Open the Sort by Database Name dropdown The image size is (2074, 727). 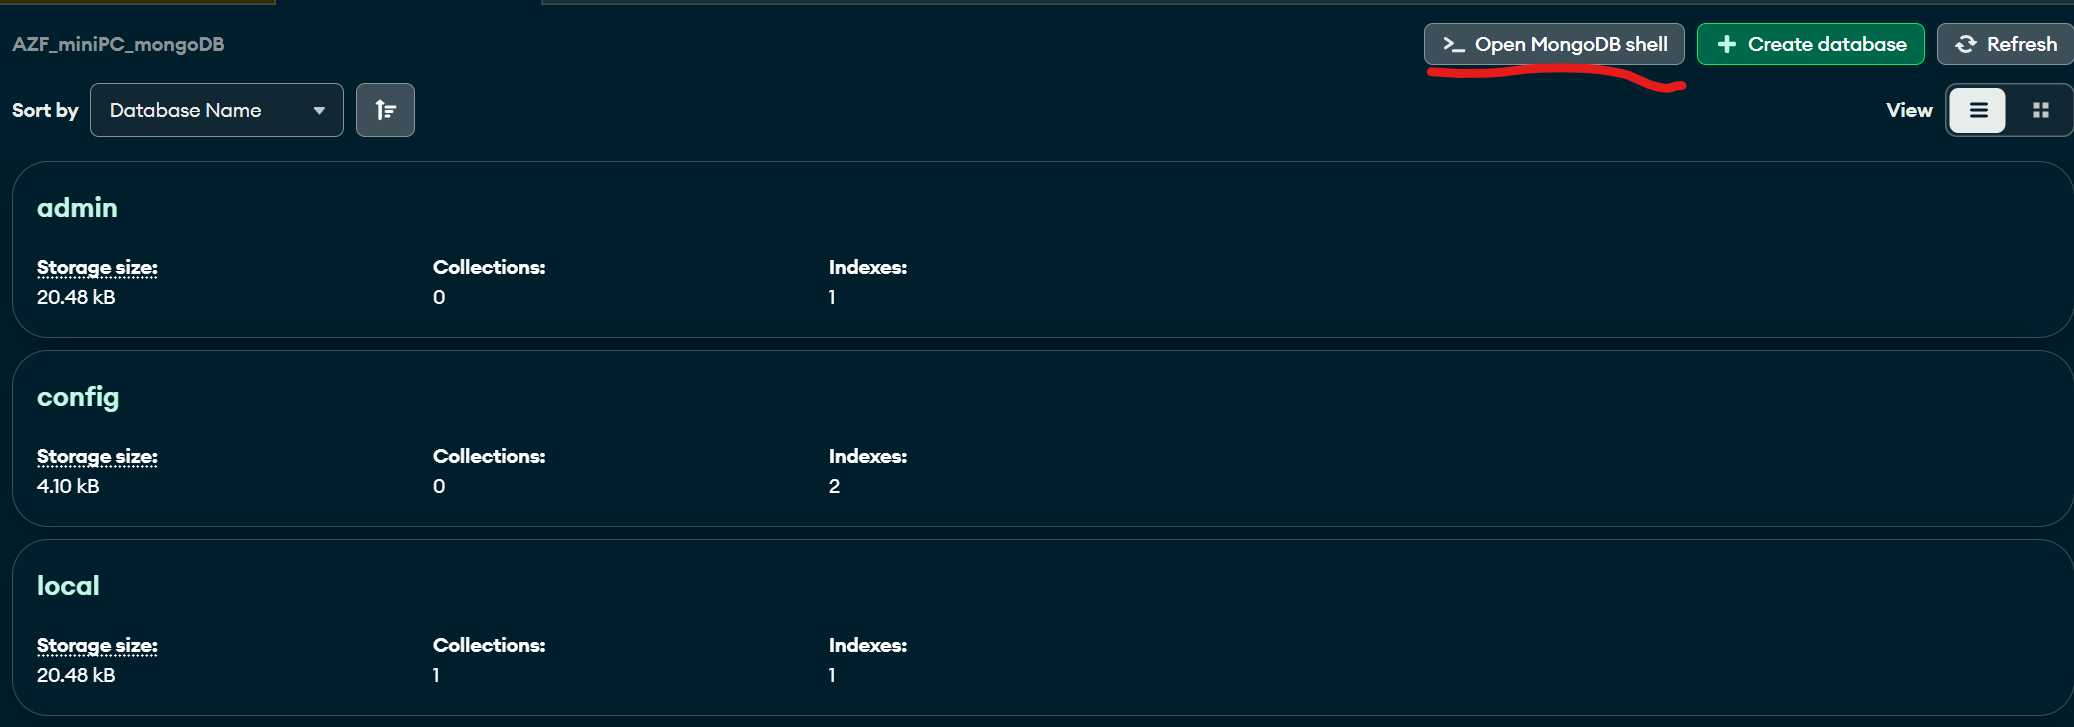click(x=217, y=110)
